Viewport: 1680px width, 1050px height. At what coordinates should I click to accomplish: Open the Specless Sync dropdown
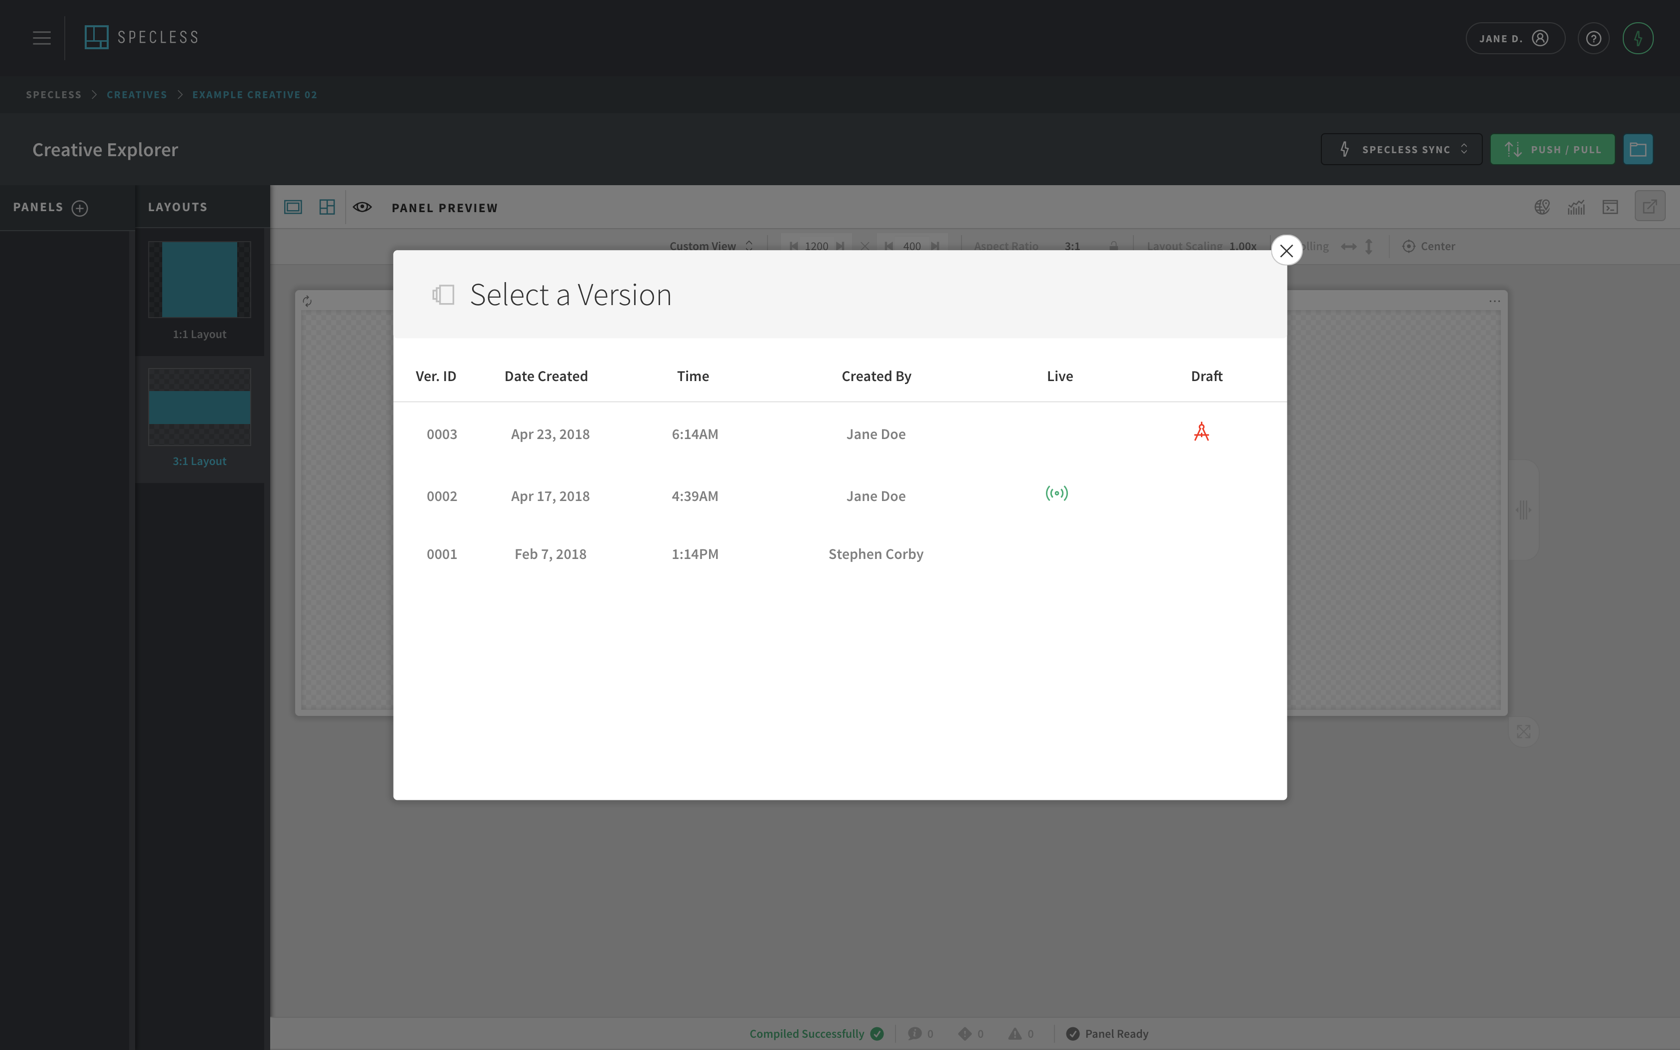tap(1401, 149)
